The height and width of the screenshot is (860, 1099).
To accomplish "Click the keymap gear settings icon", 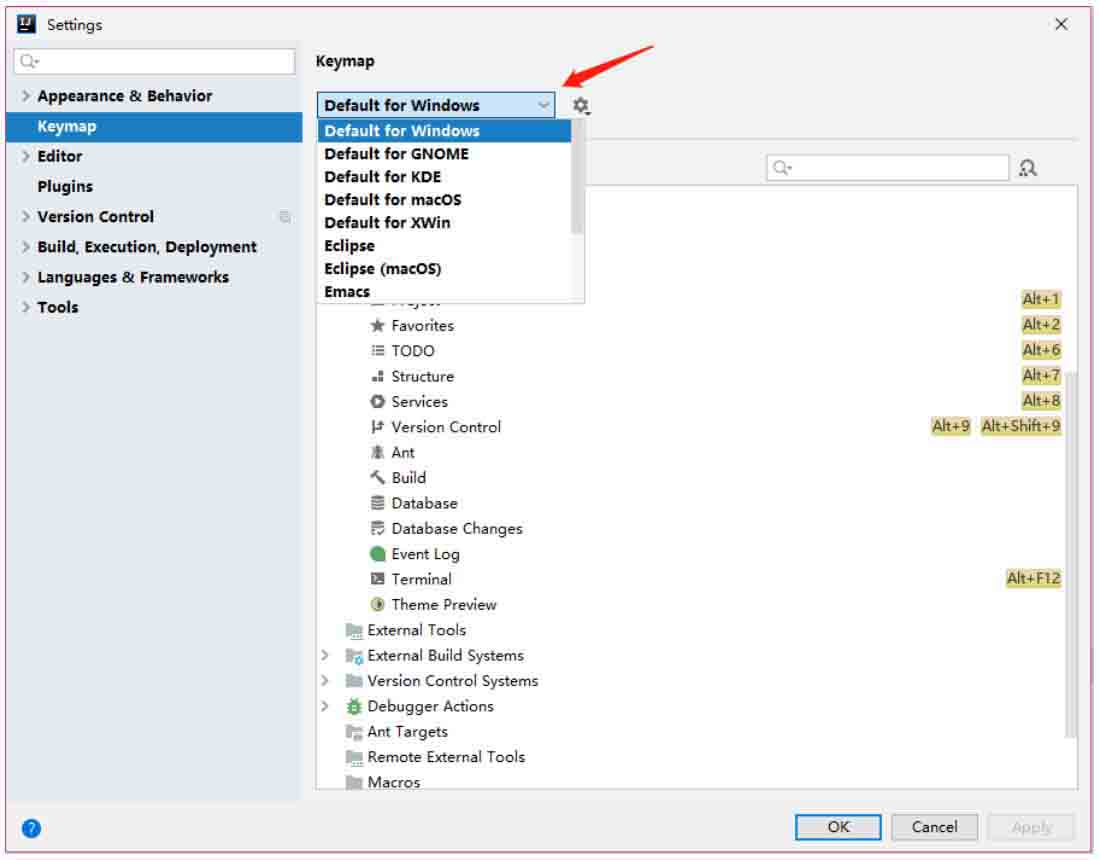I will [580, 106].
